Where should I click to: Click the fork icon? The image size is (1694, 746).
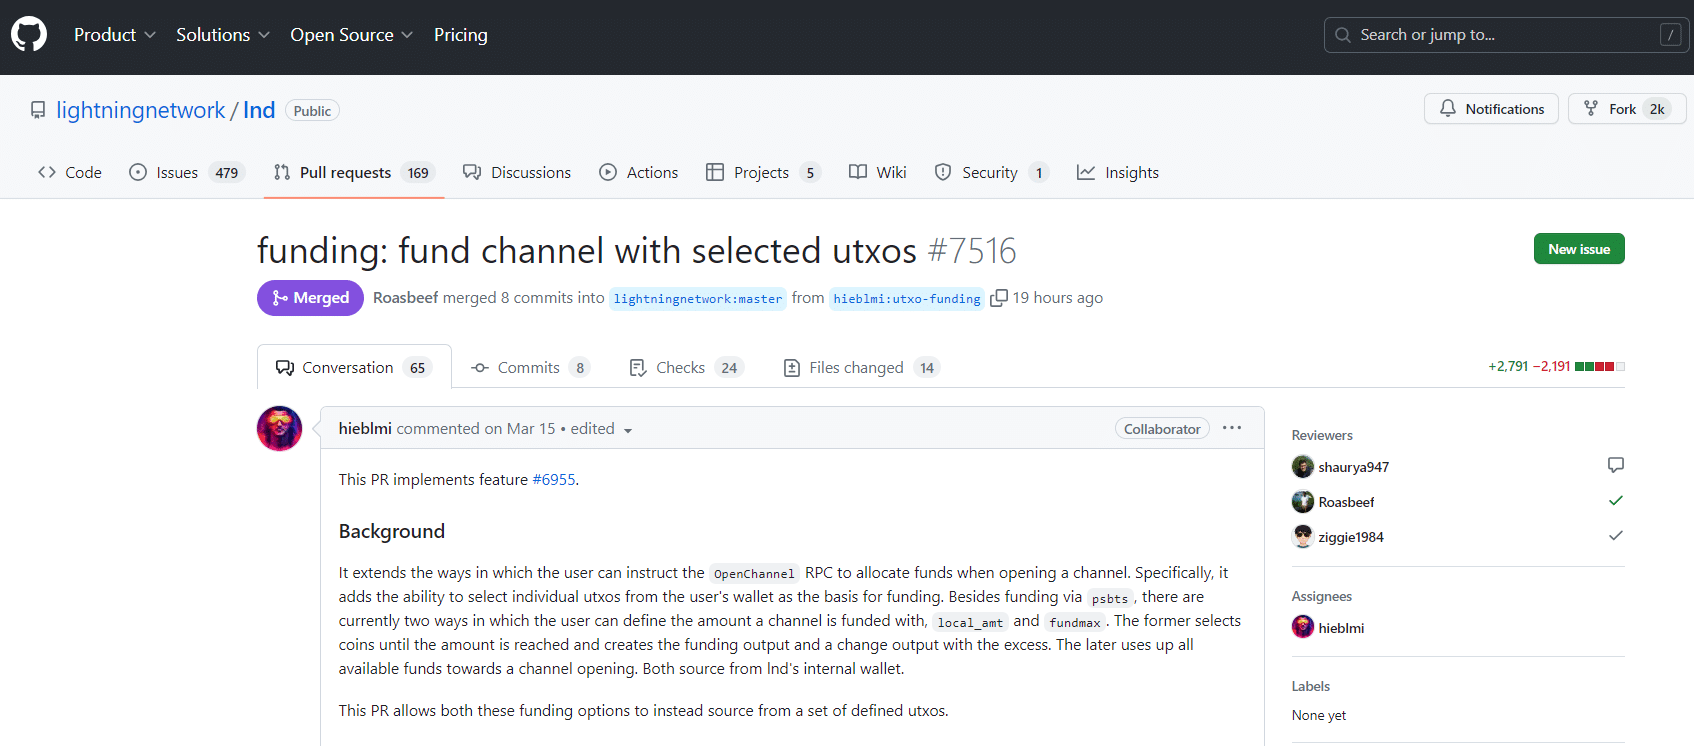click(x=1591, y=108)
